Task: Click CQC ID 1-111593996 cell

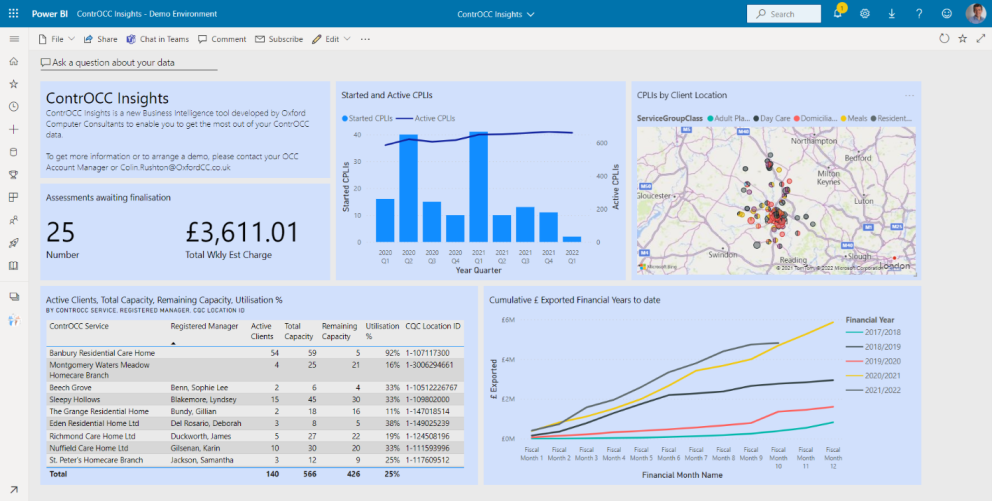Action: point(431,448)
